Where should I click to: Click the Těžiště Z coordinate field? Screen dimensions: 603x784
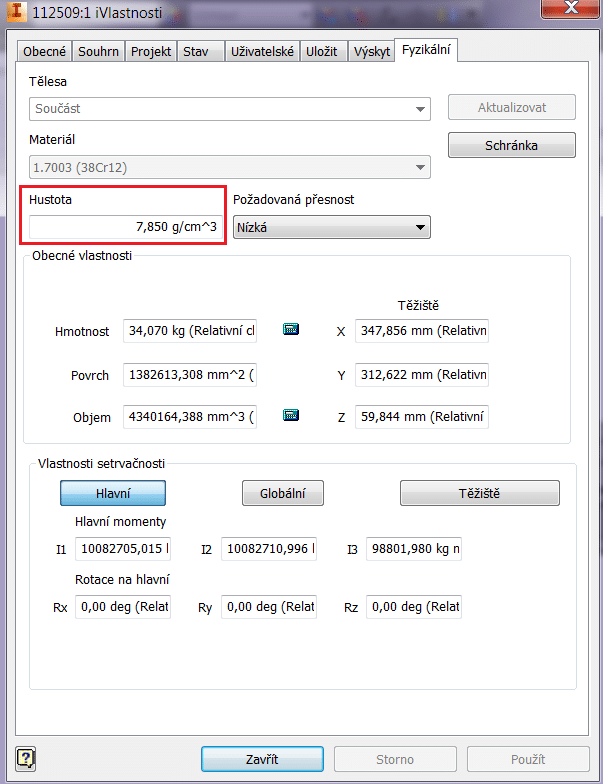(422, 417)
